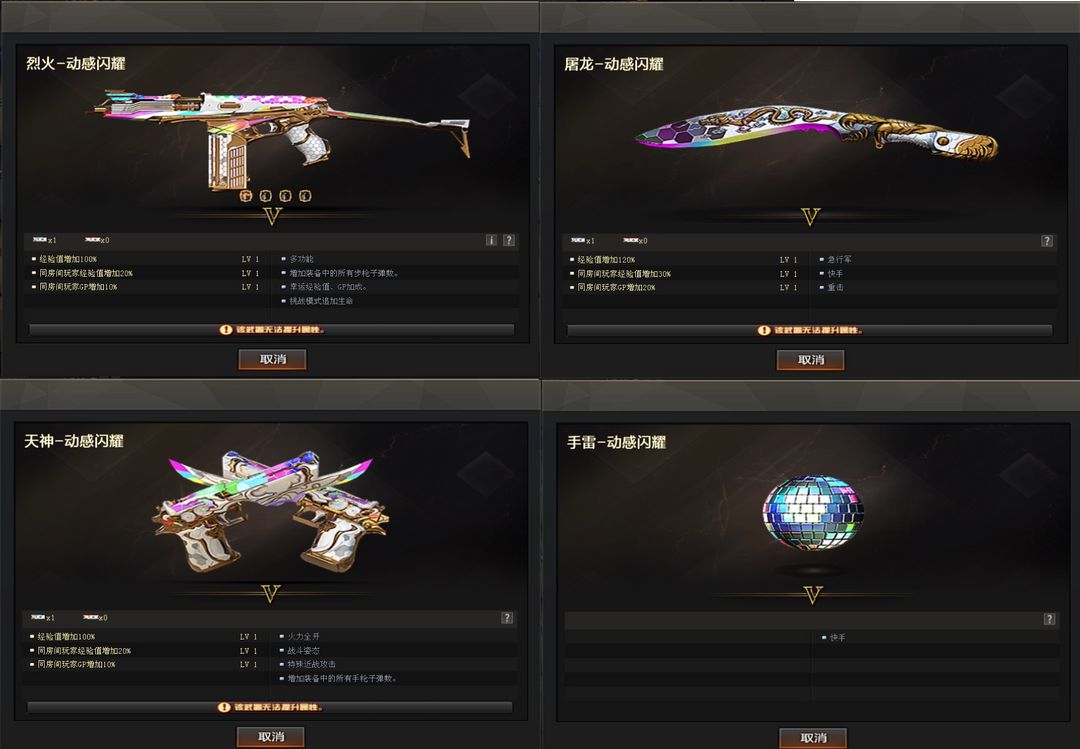Open help question mark in 烈火 panel
Image resolution: width=1080 pixels, height=749 pixels.
(x=509, y=240)
